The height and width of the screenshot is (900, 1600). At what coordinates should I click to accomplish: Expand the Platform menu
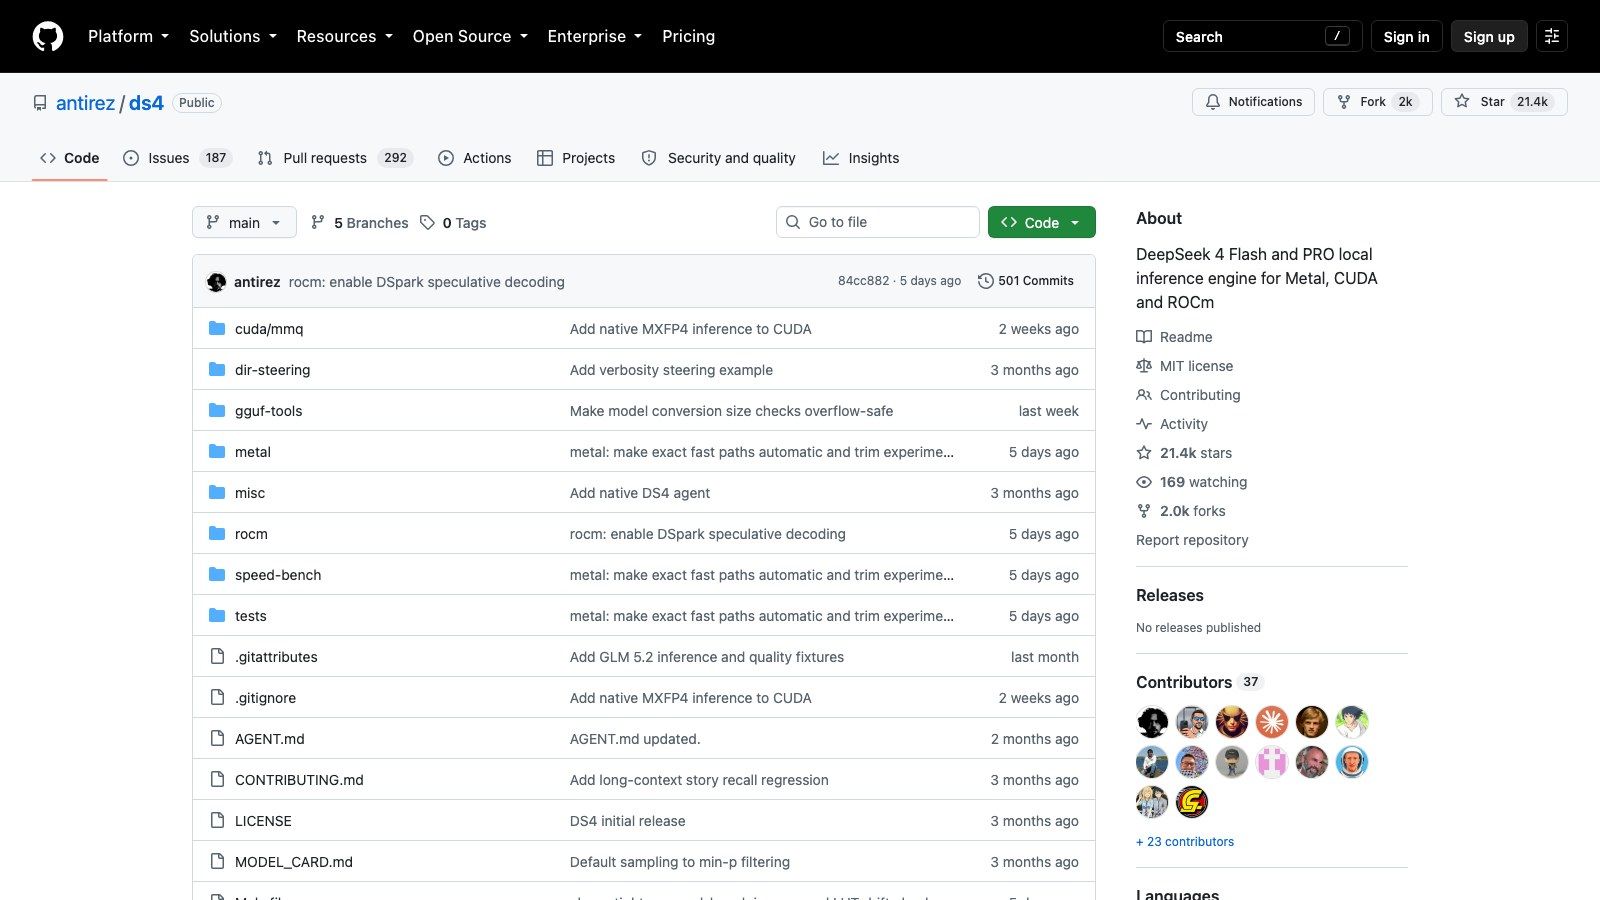tap(128, 36)
